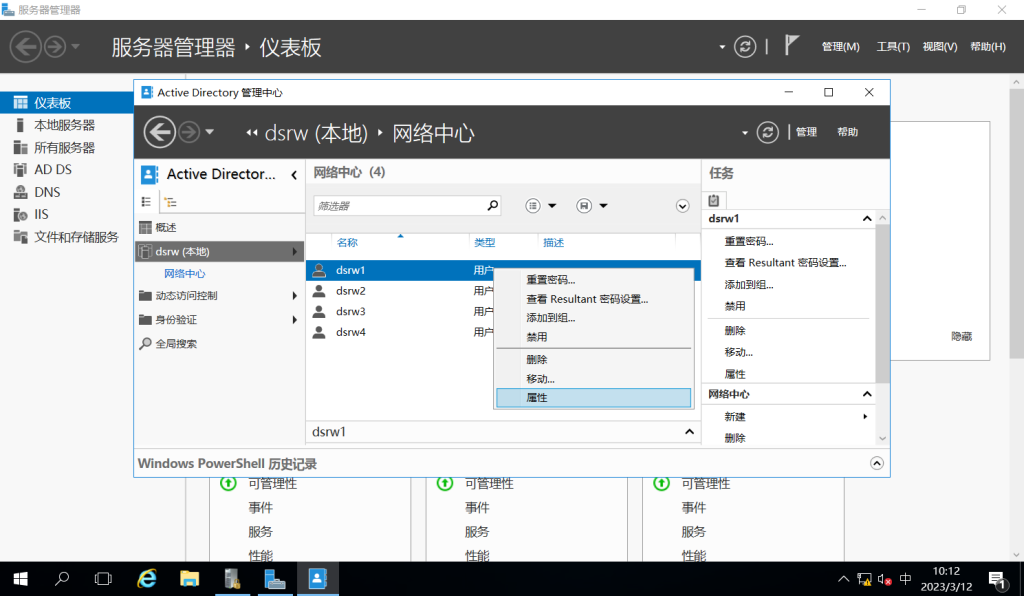This screenshot has width=1024, height=596.
Task: Collapse the 网络中心 tasks section
Action: click(x=867, y=394)
